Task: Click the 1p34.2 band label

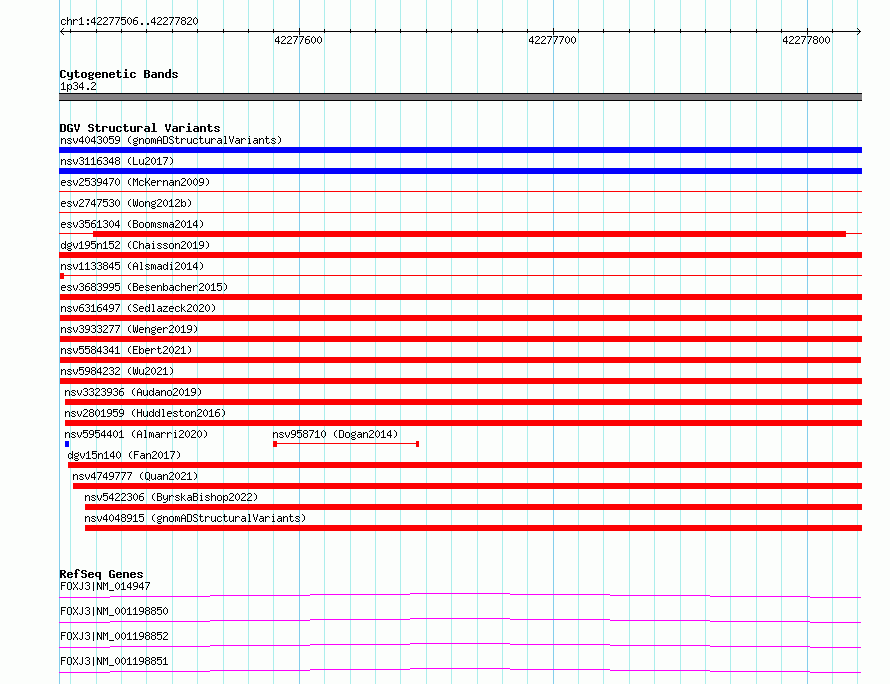Action: pos(78,86)
